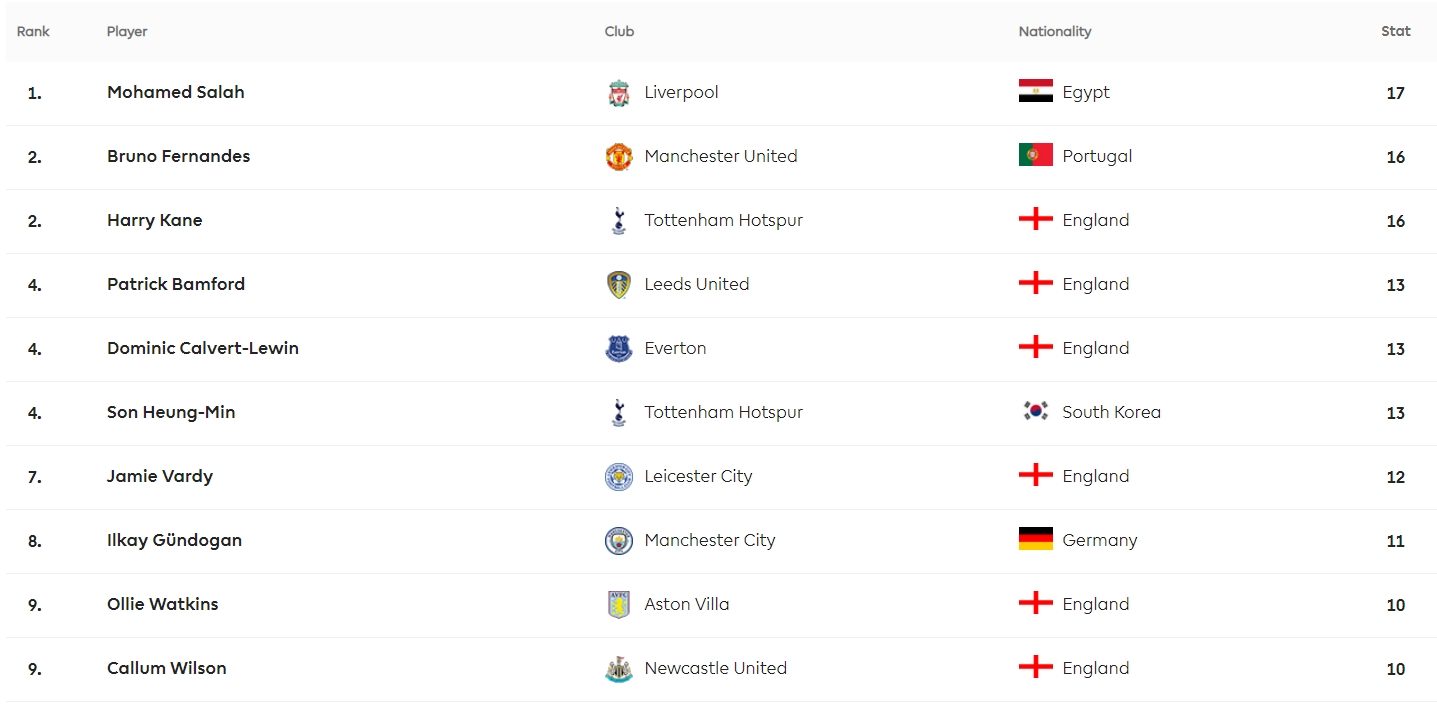Click the Egypt flag icon

click(1035, 92)
